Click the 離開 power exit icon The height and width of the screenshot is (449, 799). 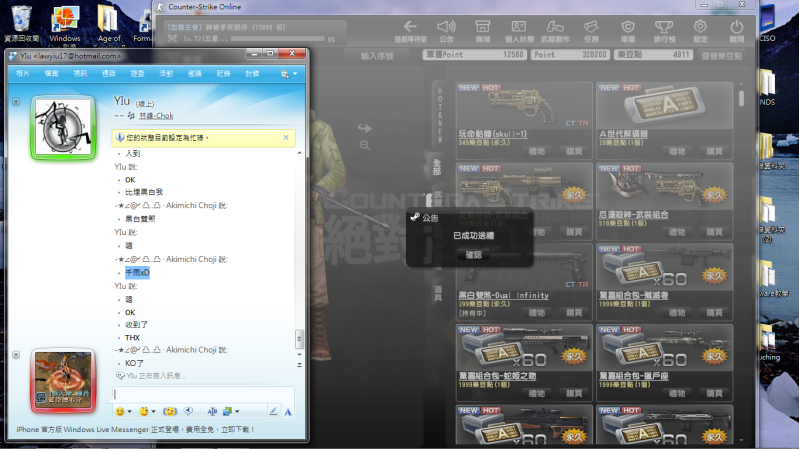point(736,31)
